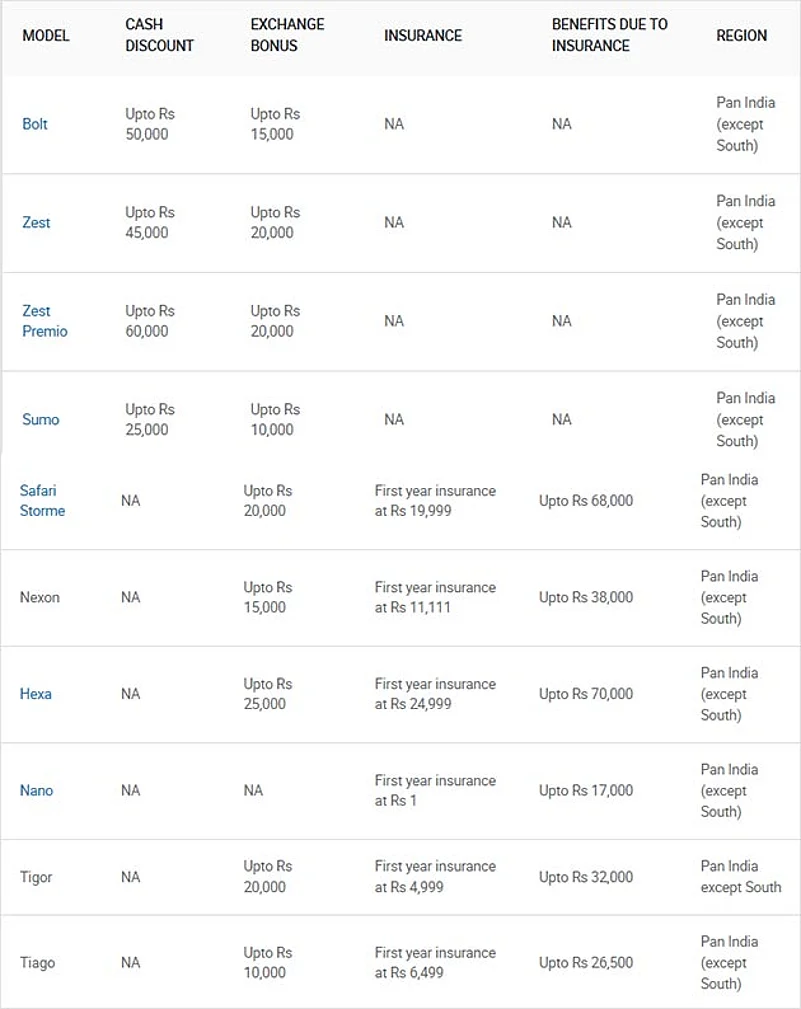
Task: Open the Safari Storme link
Action: pos(42,500)
